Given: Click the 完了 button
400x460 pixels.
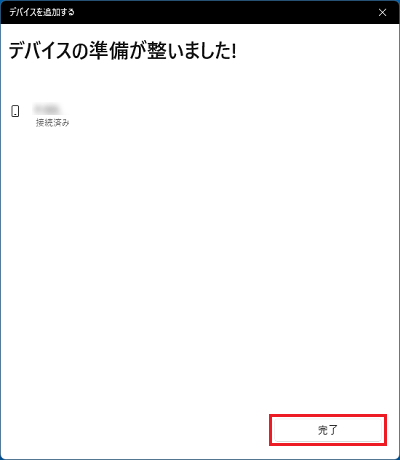Looking at the screenshot, I should click(x=328, y=430).
